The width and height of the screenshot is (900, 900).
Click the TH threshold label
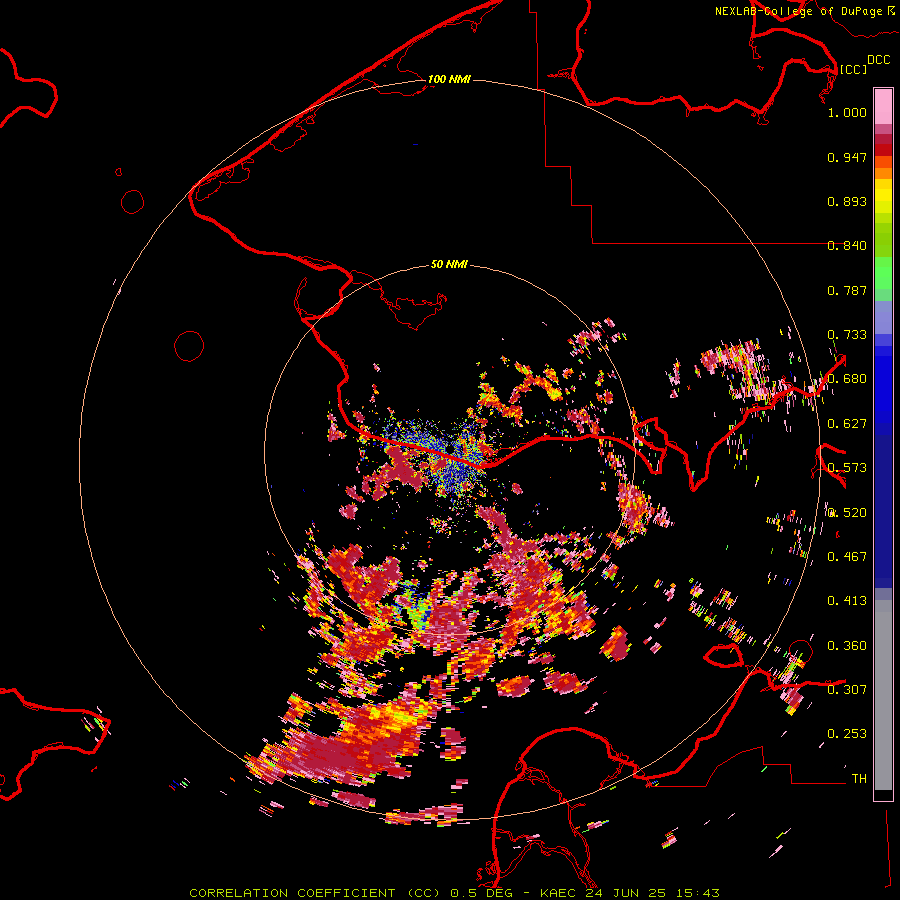point(859,779)
